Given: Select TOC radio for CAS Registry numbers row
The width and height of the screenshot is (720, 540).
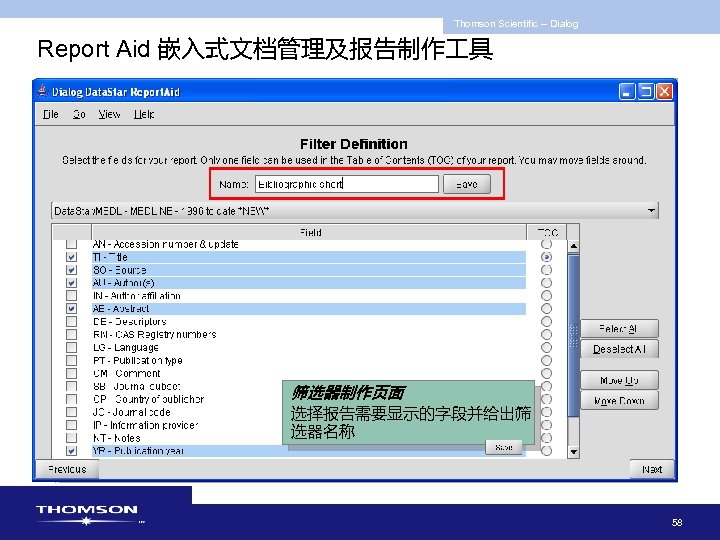Looking at the screenshot, I should [x=546, y=334].
